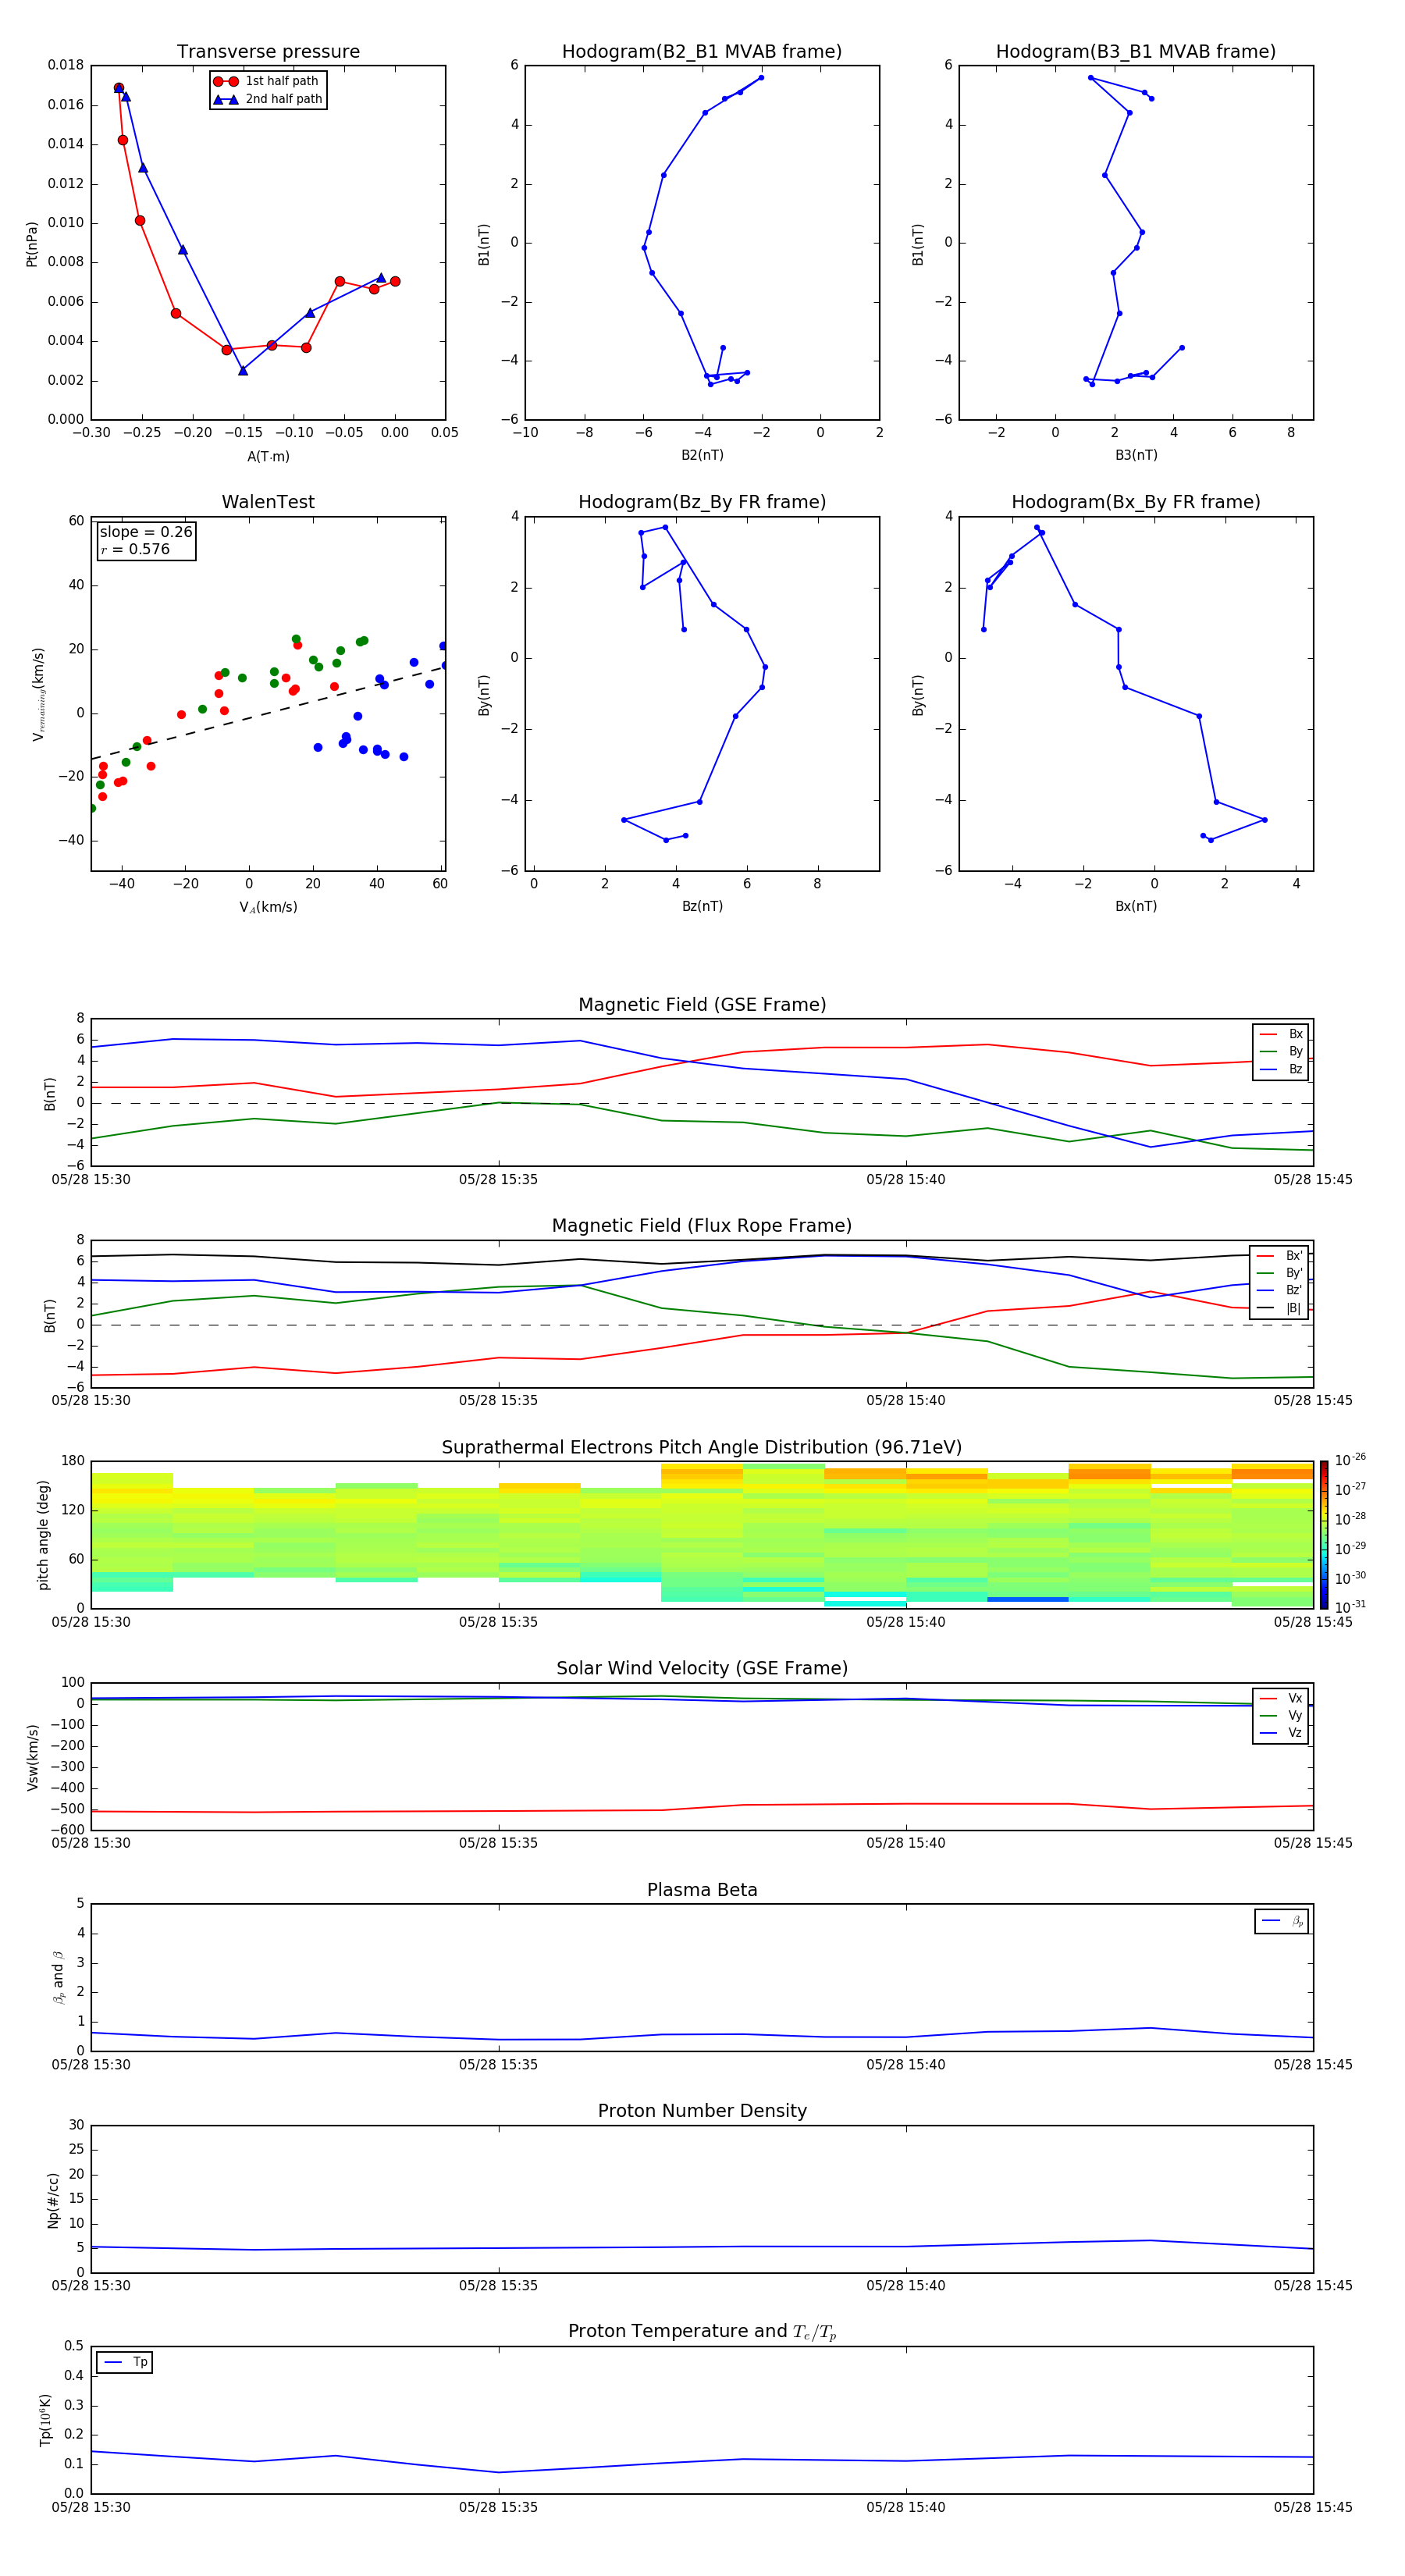Viewport: 1405px width, 2576px height.
Task: Select the "V_A(km/s)" x-axis label
Action: tap(268, 908)
